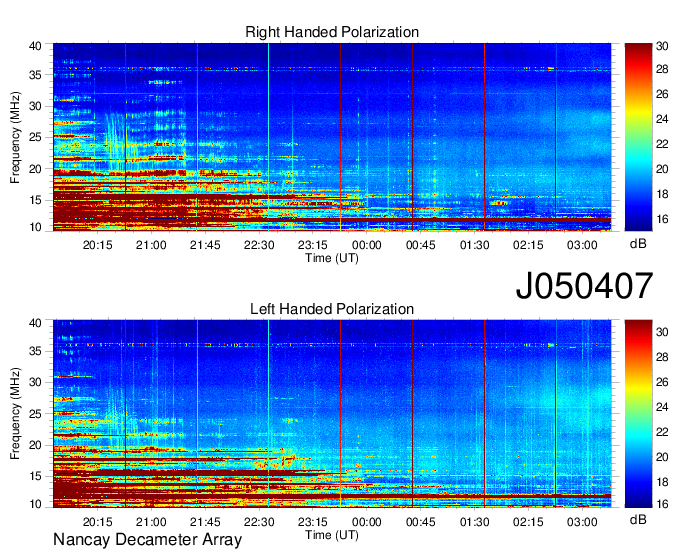Viewport: 680px width, 552px height.
Task: Click the 40 MHz tick on the right-handed plot
Action: click(x=35, y=46)
